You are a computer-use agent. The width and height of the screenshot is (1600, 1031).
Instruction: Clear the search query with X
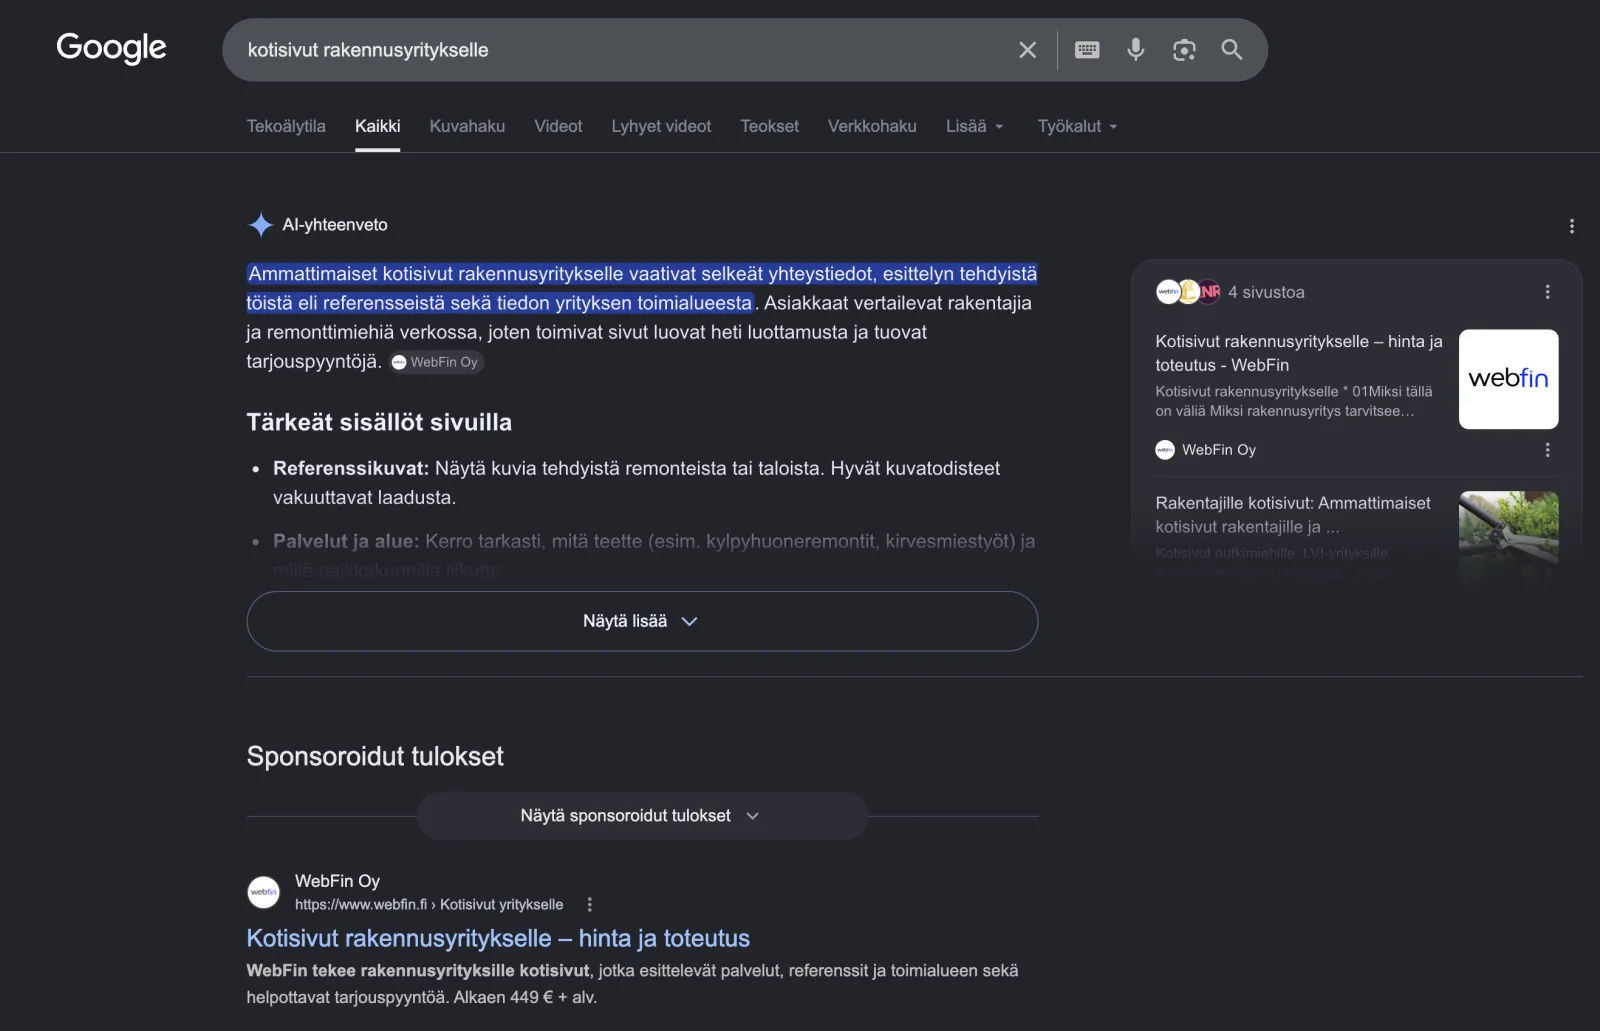[1027, 50]
